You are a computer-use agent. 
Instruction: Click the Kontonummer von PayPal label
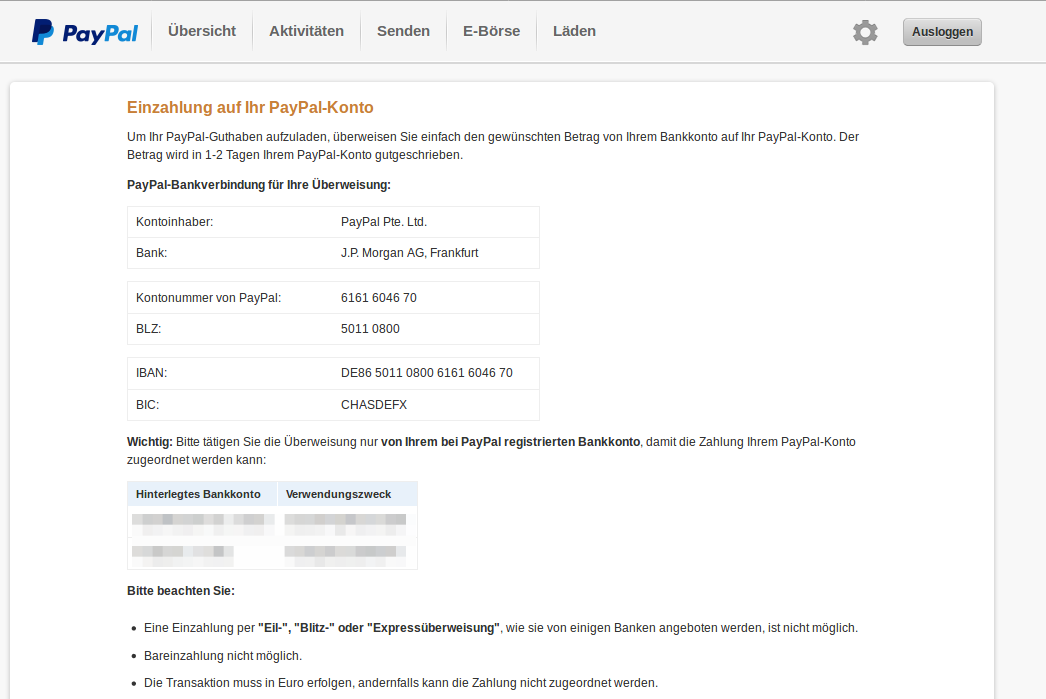point(209,298)
